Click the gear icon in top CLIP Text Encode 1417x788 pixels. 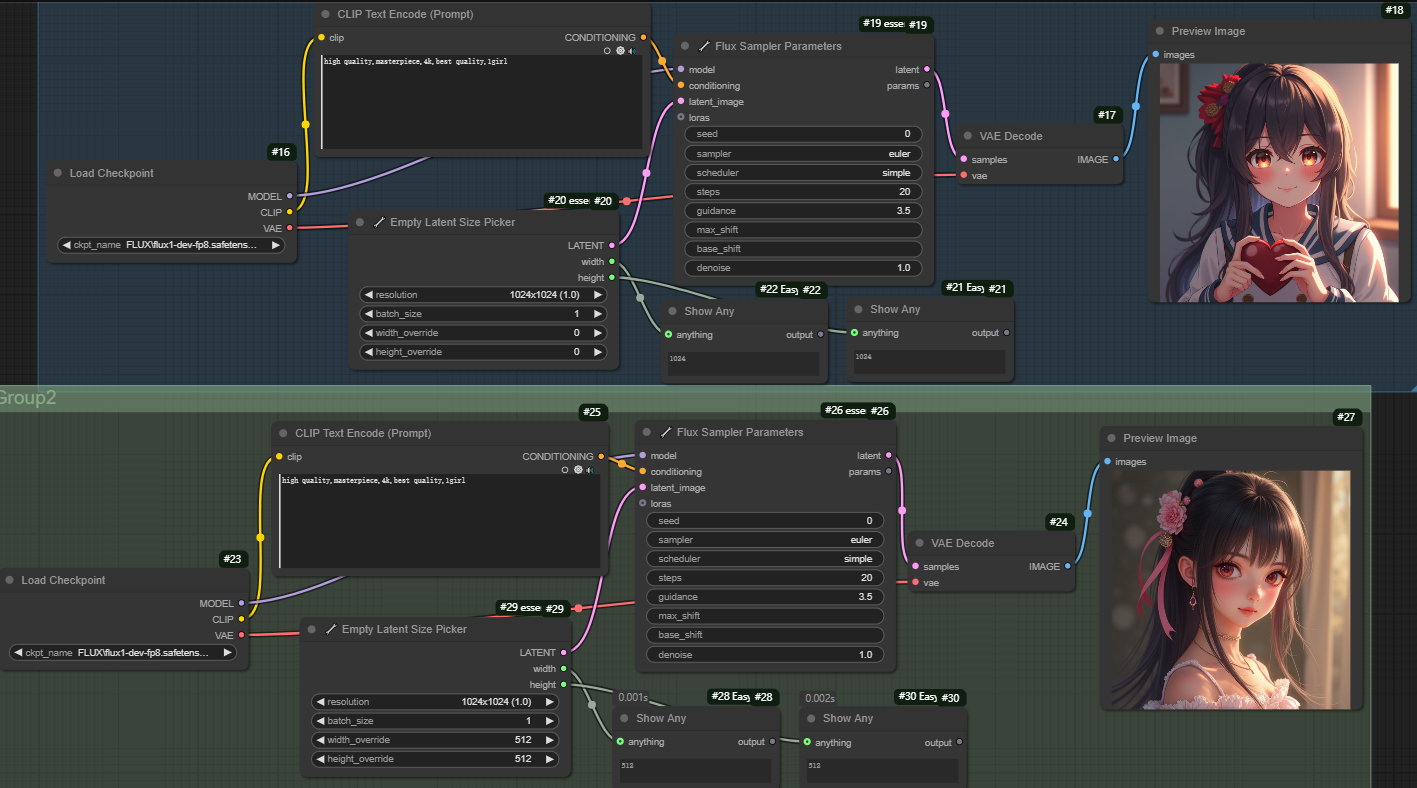point(620,50)
